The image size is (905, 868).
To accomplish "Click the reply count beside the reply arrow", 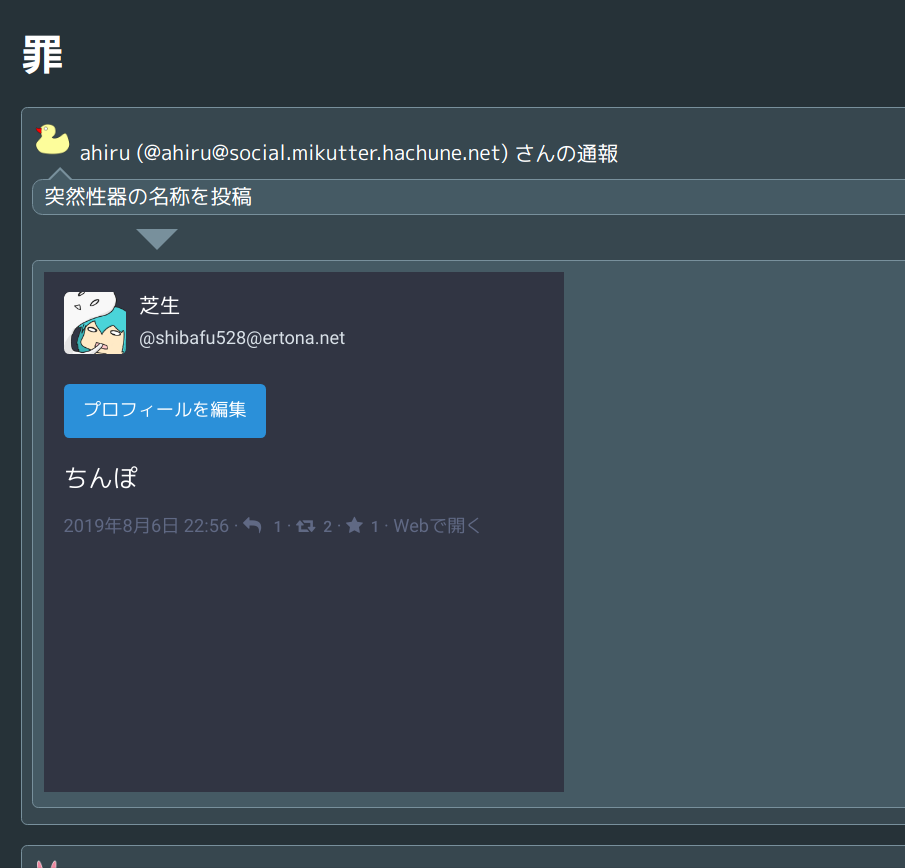I will (278, 527).
